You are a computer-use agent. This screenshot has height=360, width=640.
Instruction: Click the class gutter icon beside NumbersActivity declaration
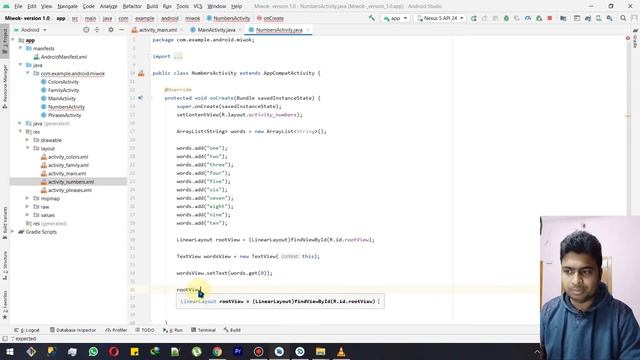pos(141,73)
